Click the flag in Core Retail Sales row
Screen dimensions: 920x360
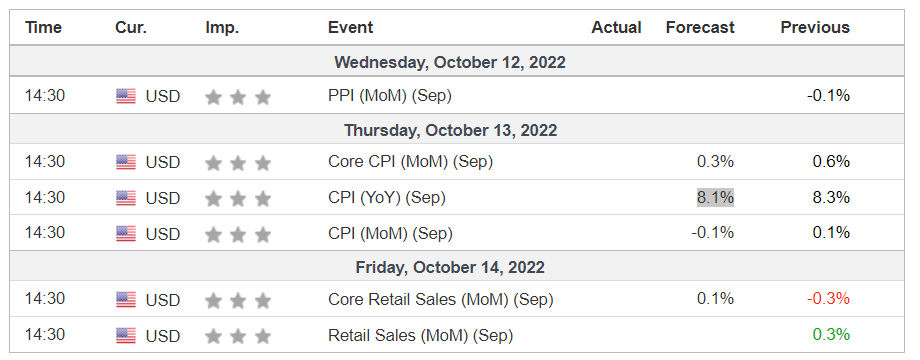(126, 300)
